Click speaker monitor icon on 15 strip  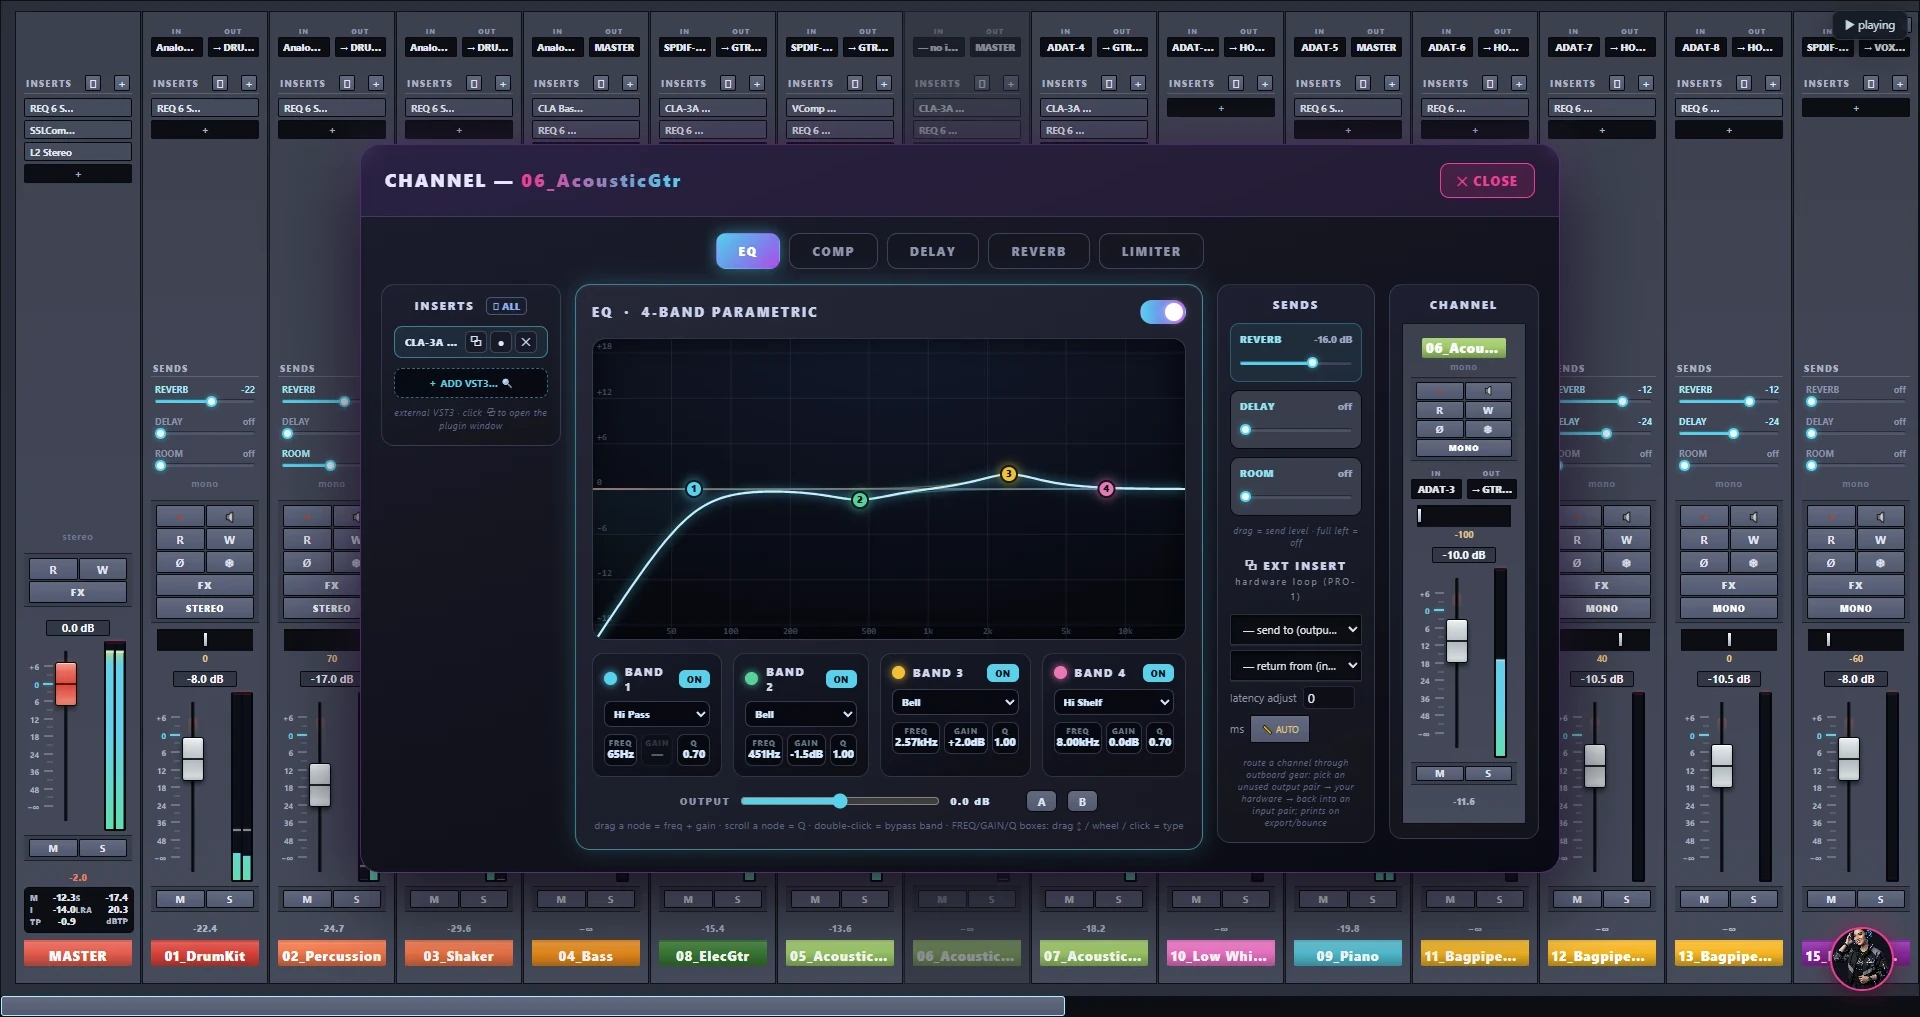tap(1880, 517)
